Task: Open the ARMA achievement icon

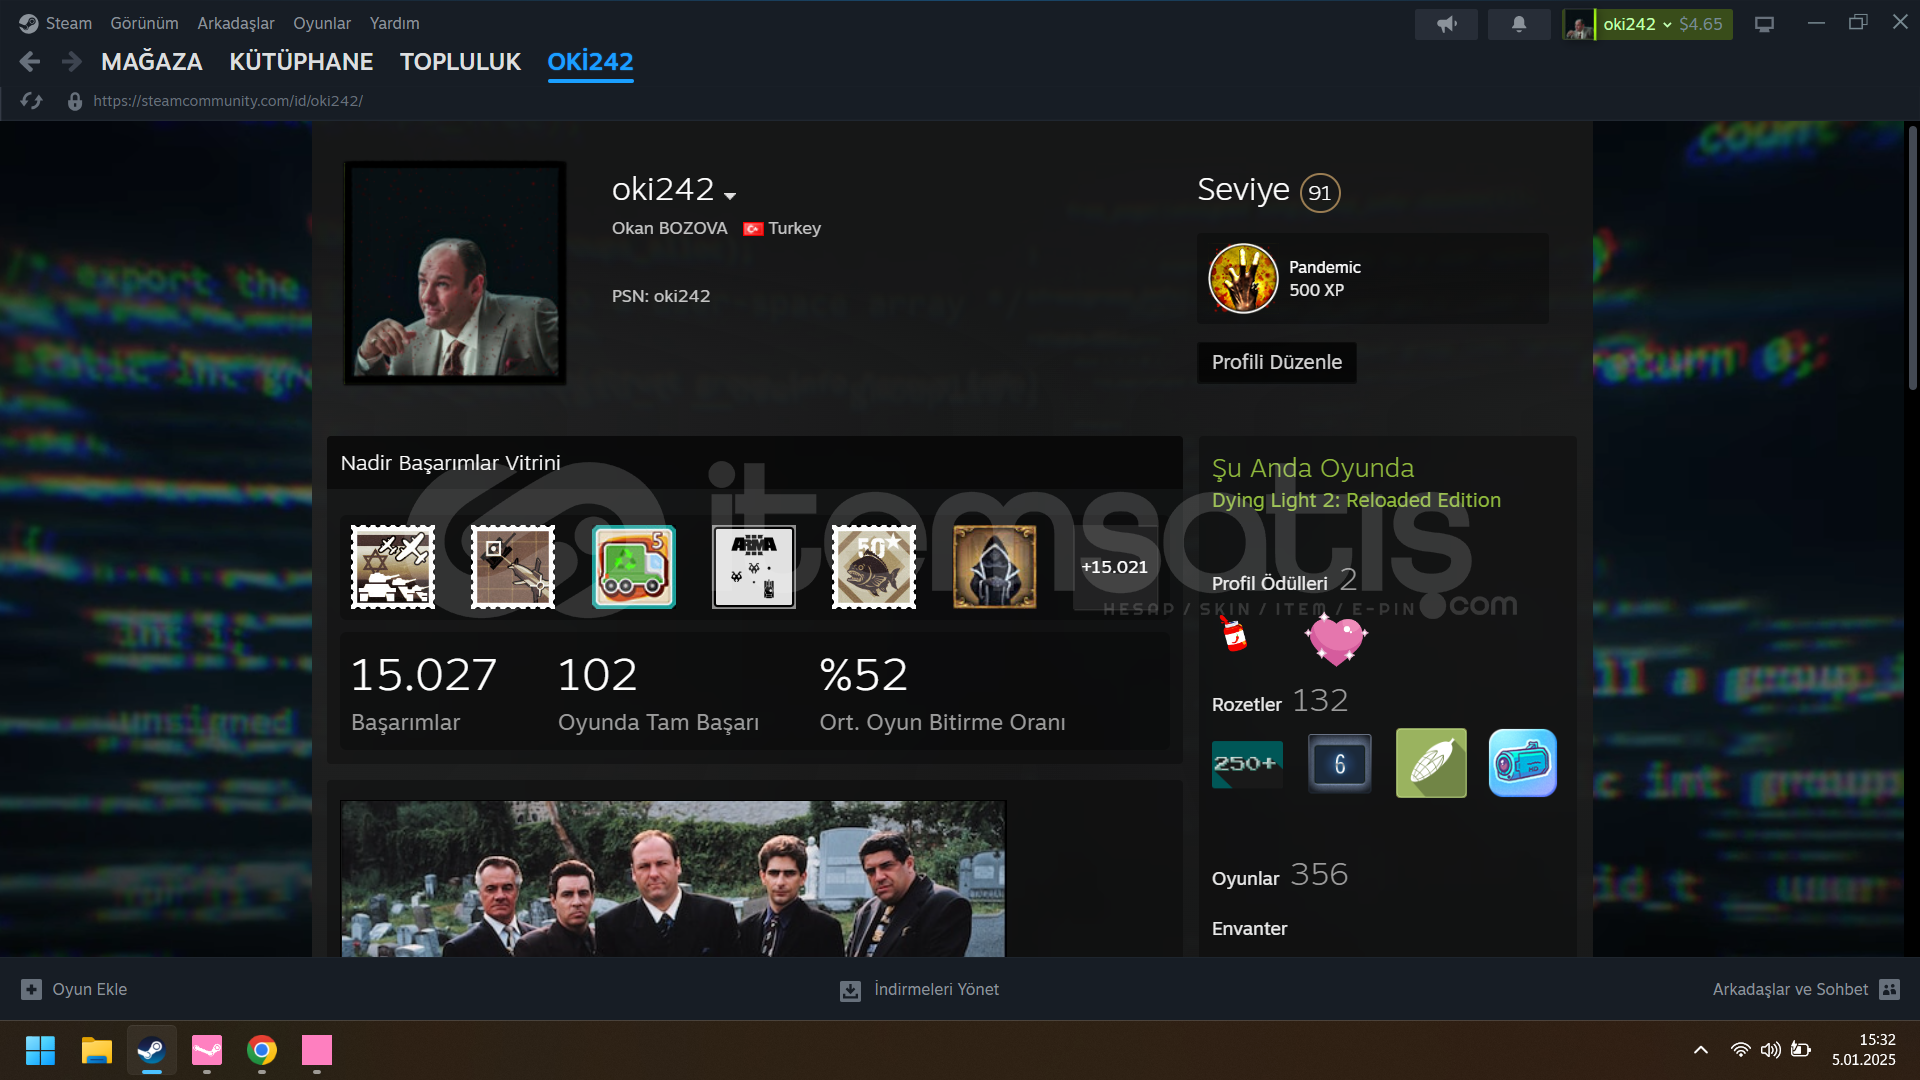Action: click(753, 567)
